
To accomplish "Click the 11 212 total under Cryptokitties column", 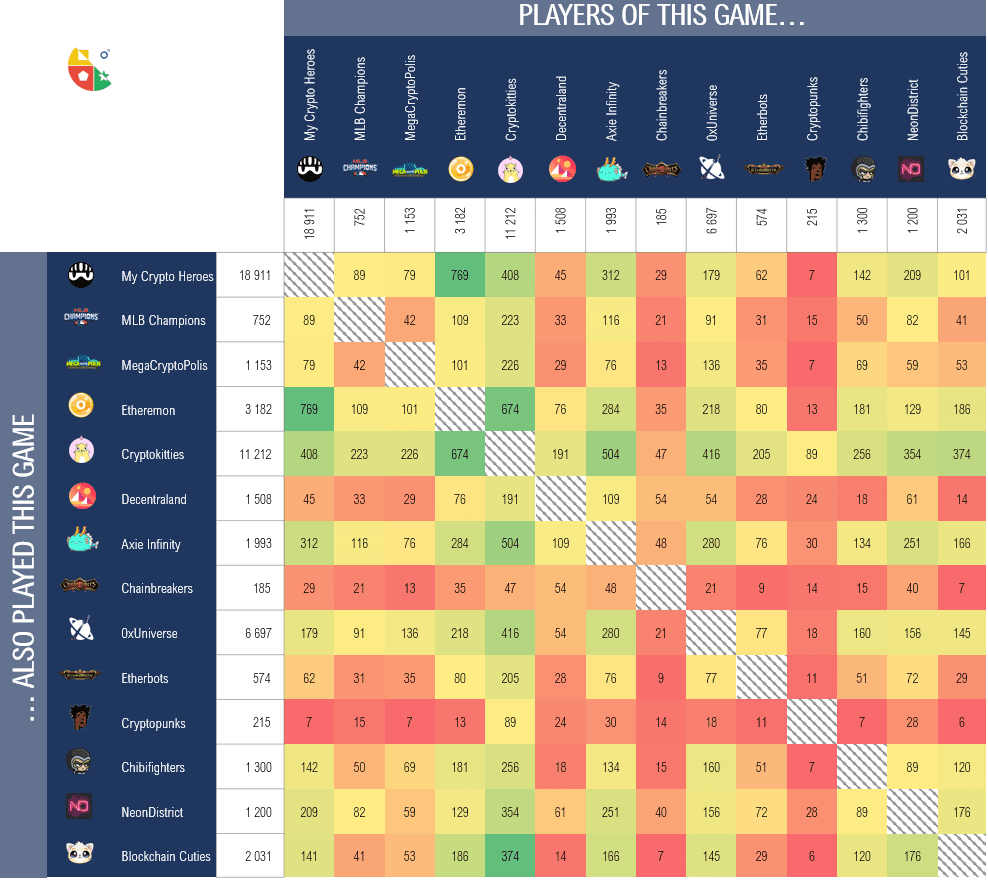I will [x=510, y=224].
